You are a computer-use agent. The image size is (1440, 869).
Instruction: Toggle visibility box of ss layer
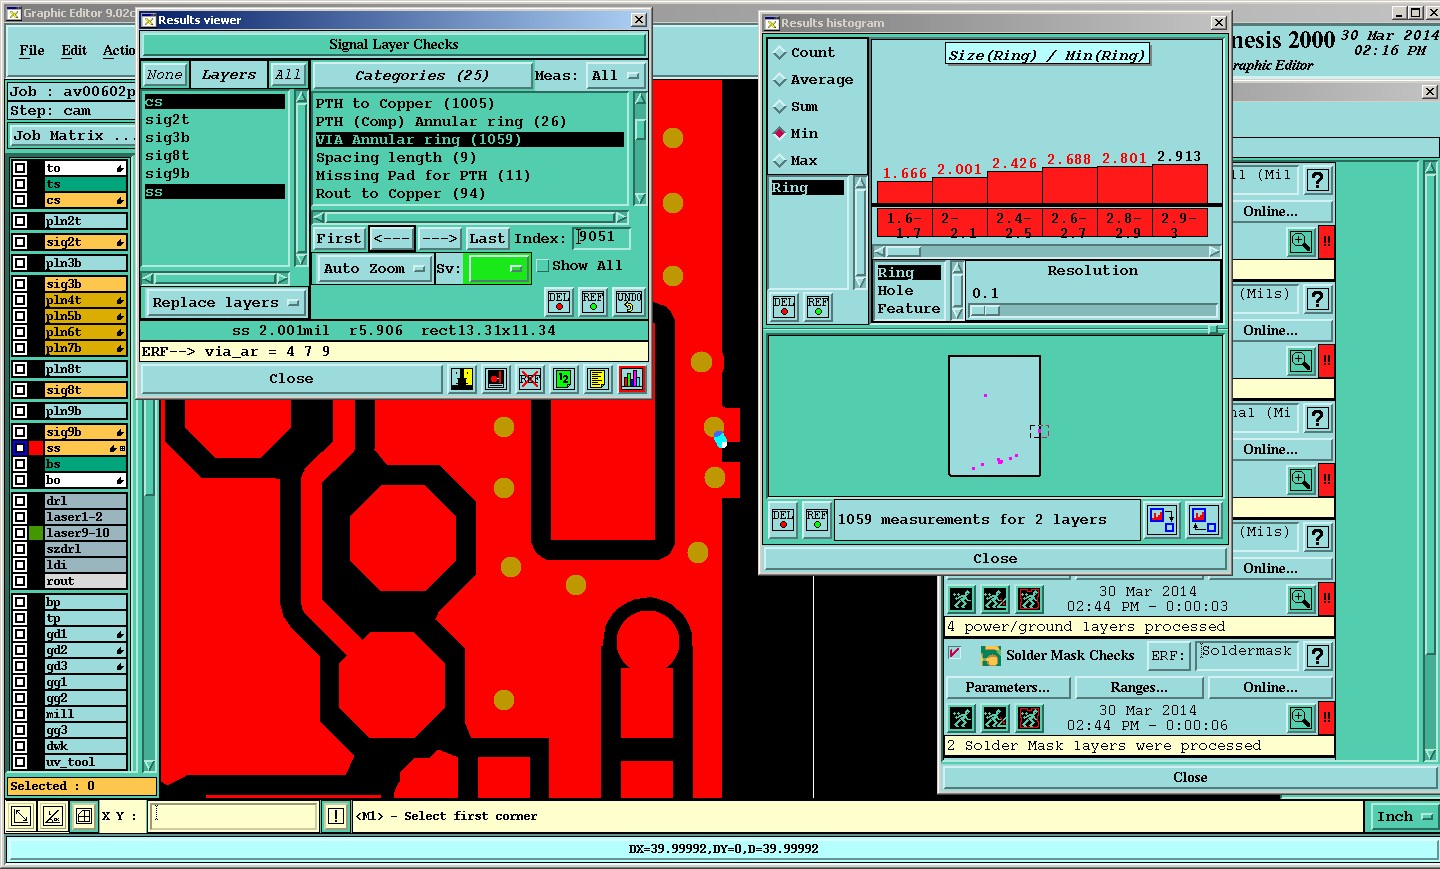coord(20,448)
